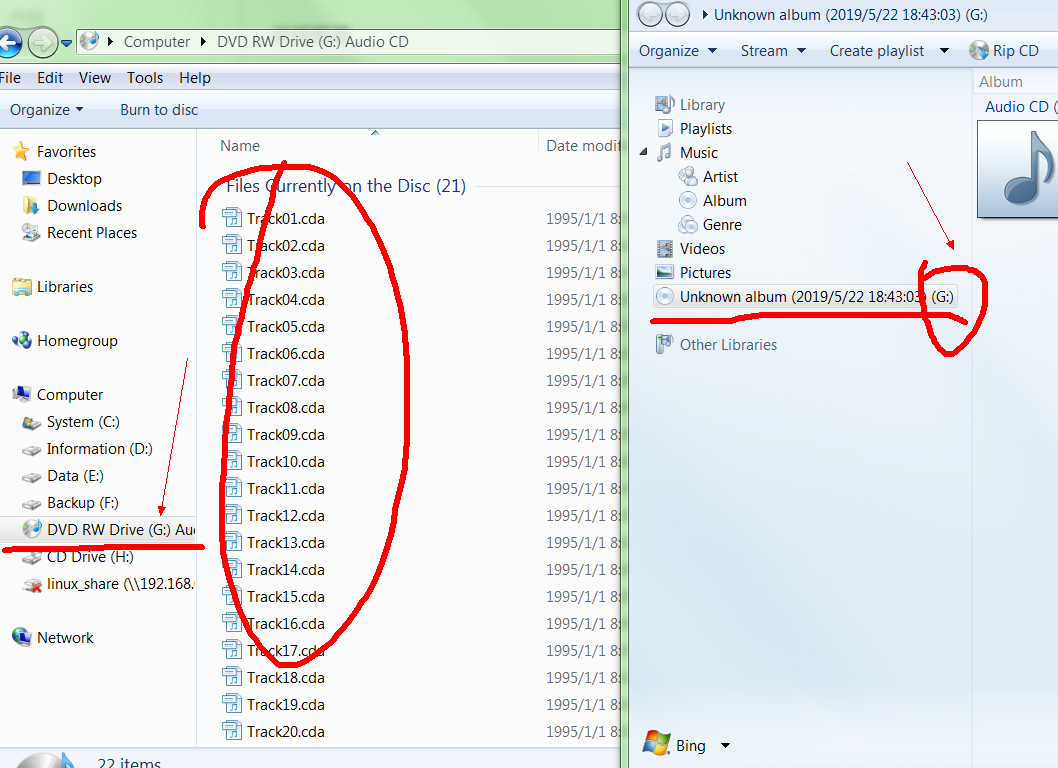Click the Pictures icon in Media Player
Screen dimensions: 1058x768
[x=665, y=272]
